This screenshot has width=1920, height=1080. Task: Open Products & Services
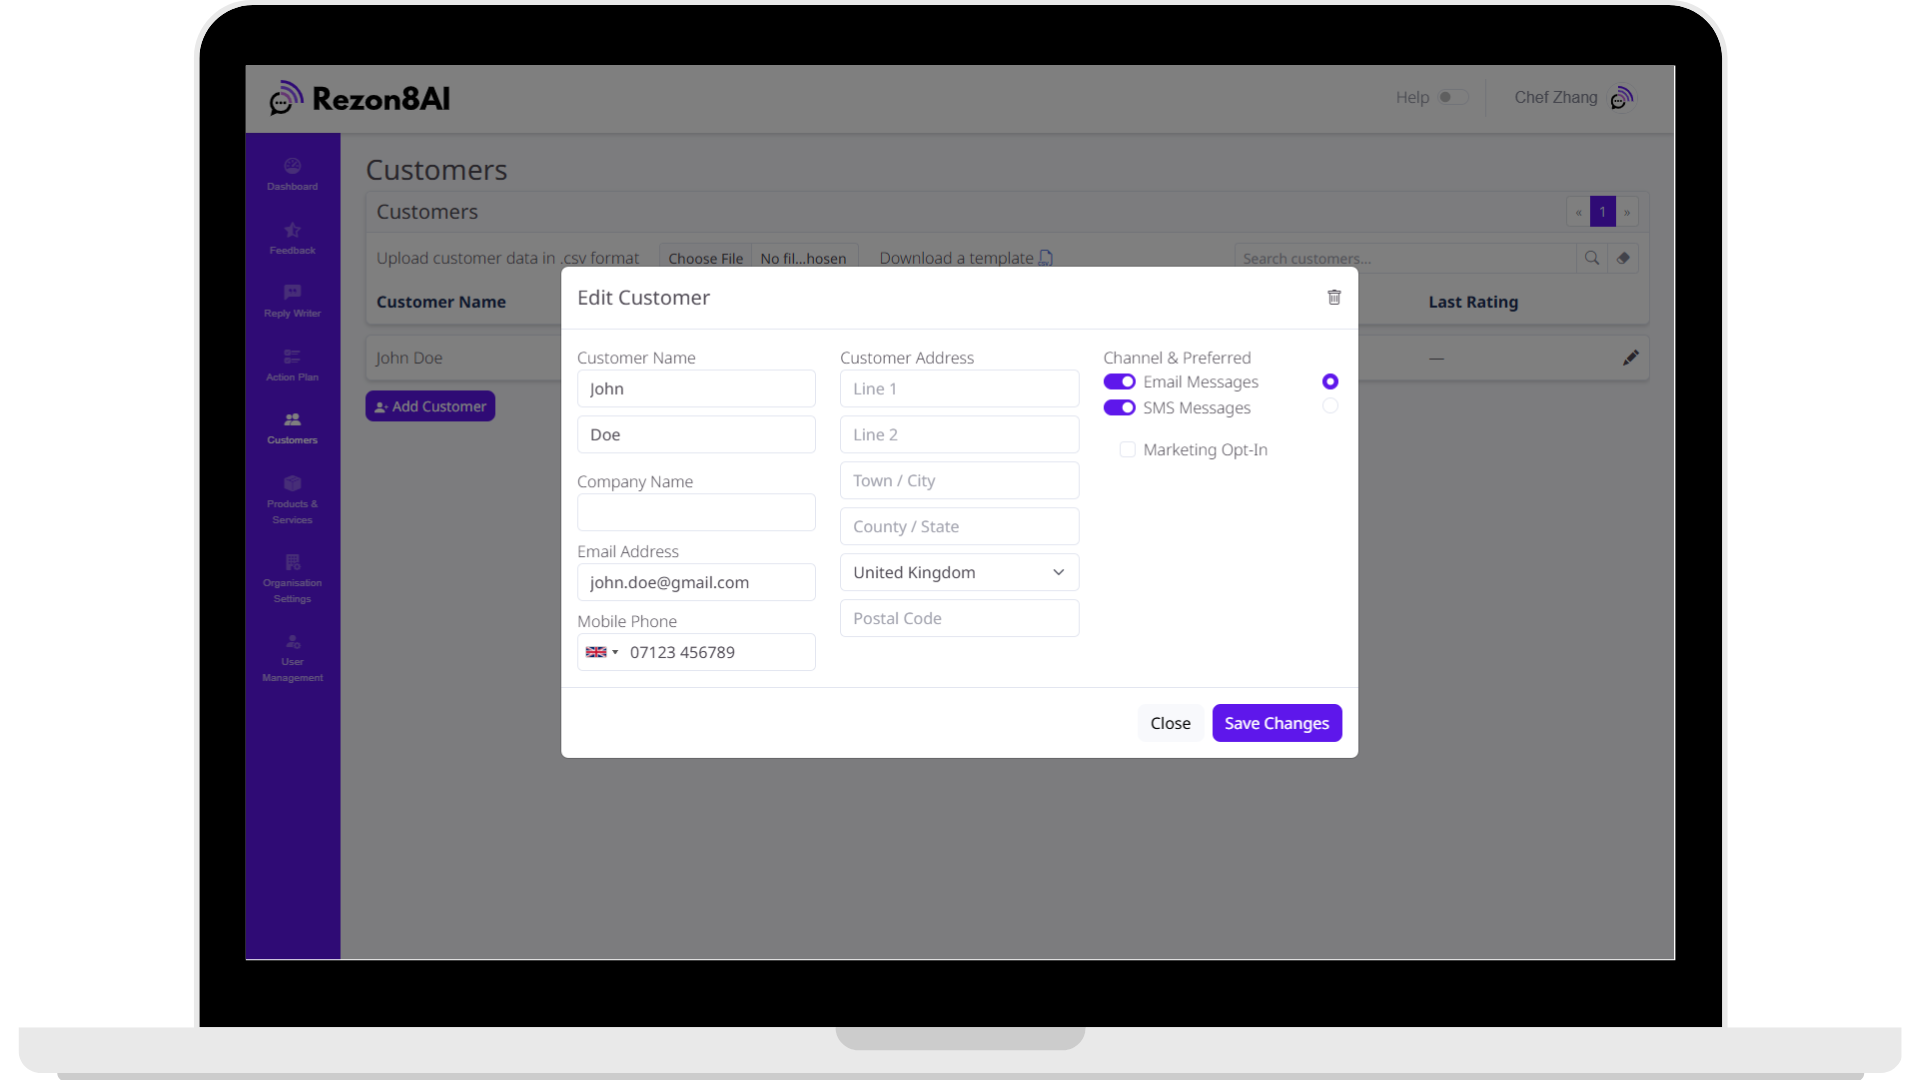[292, 497]
